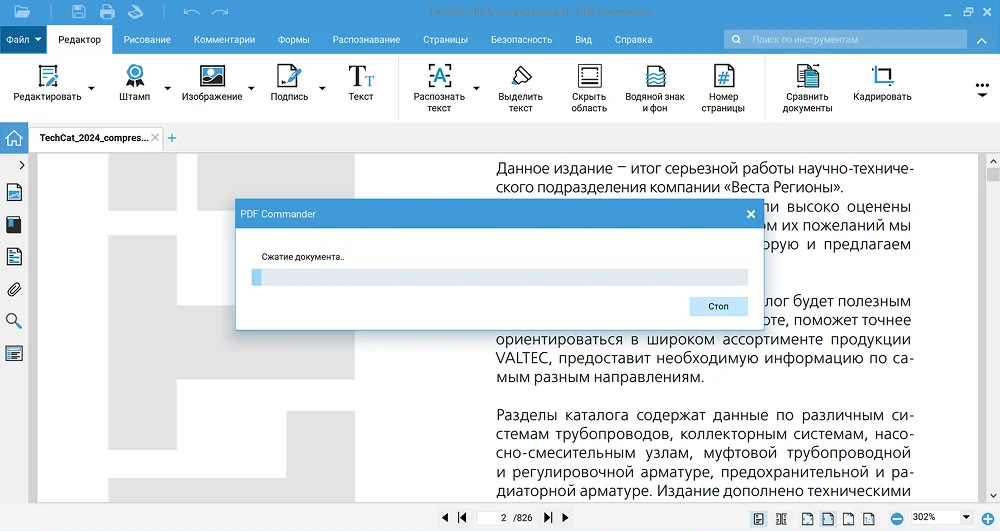Image resolution: width=1000 pixels, height=531 pixels.
Task: Open the Файл menu
Action: (23, 40)
